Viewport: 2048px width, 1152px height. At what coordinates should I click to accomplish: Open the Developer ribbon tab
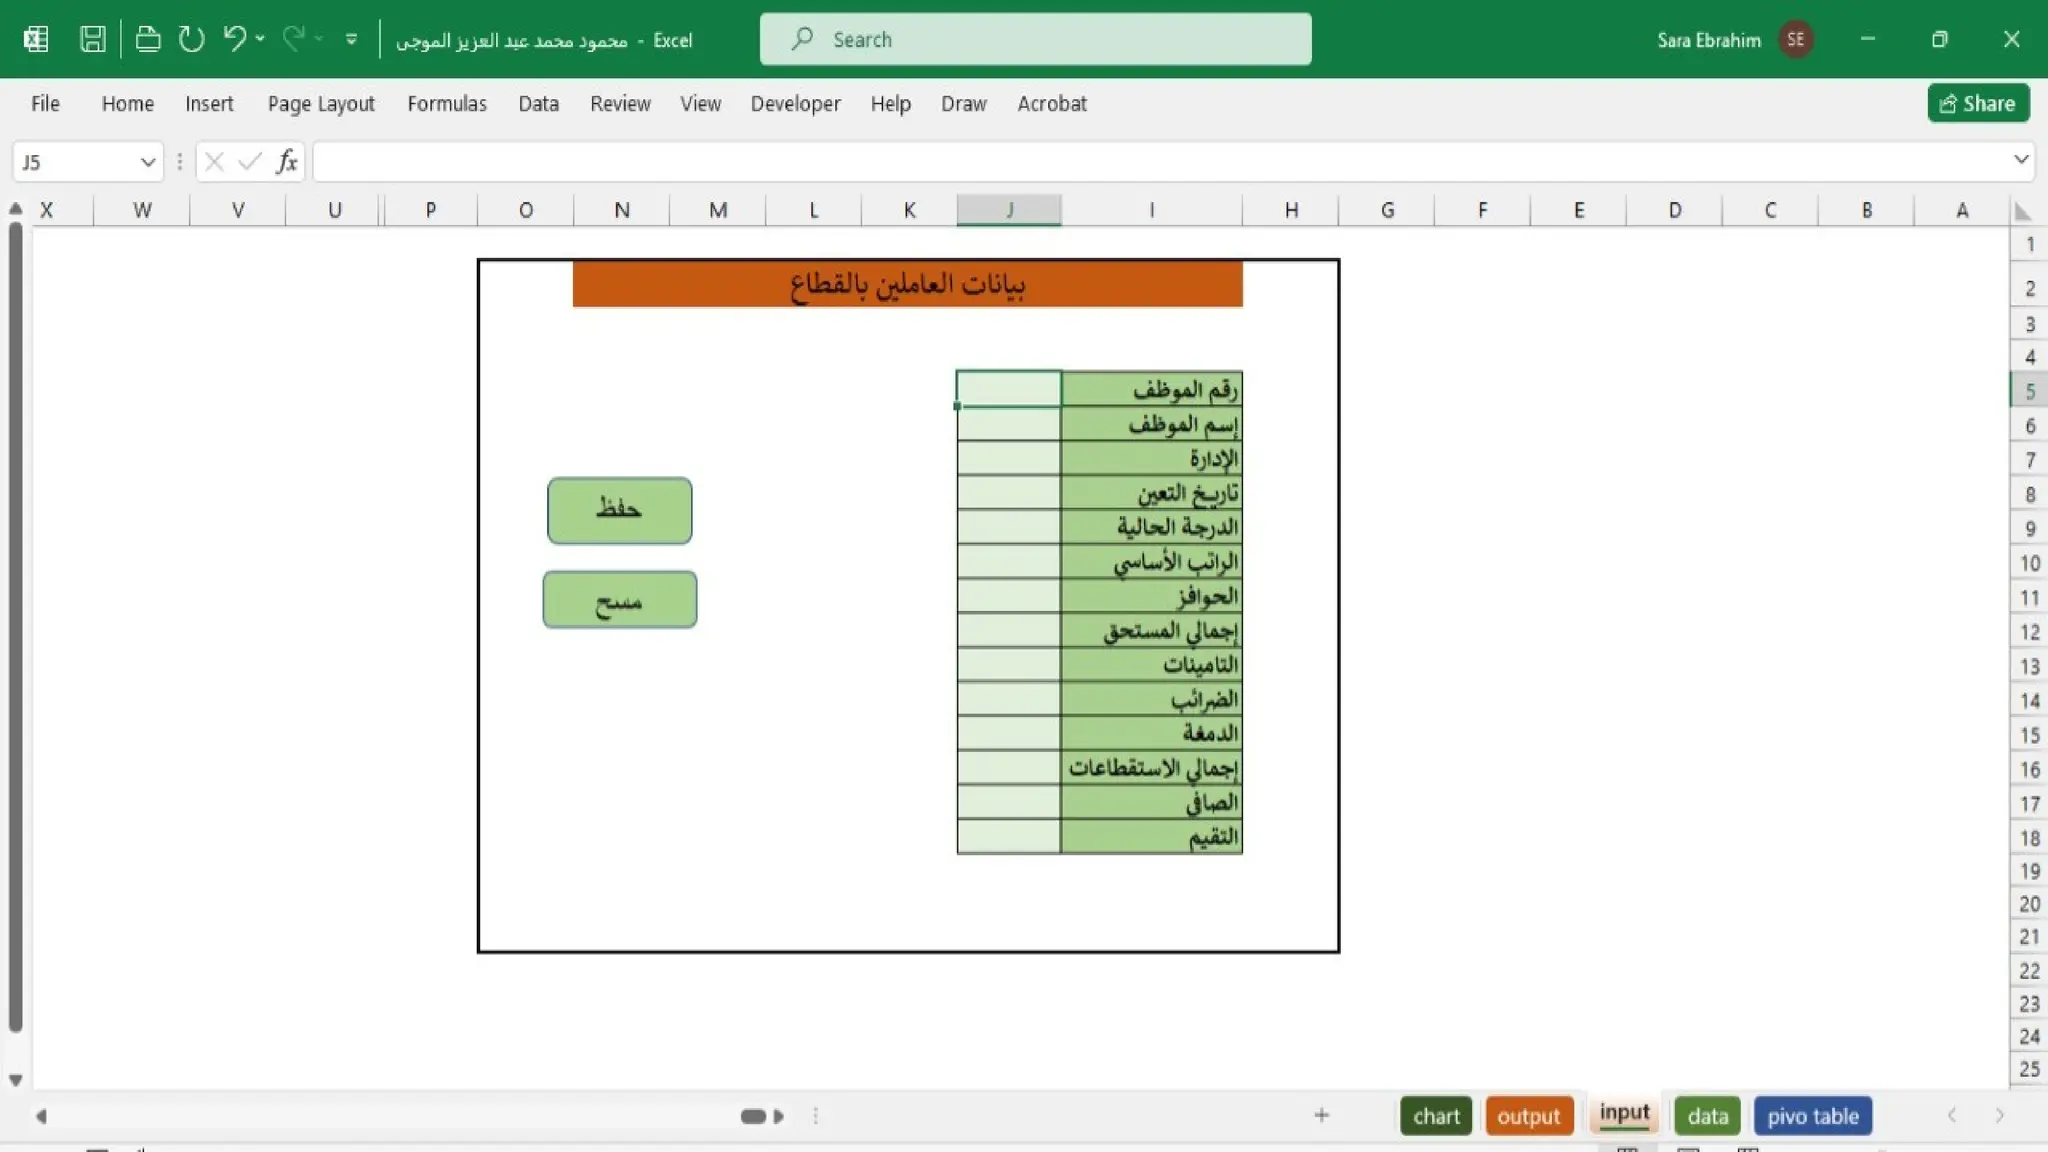[795, 104]
